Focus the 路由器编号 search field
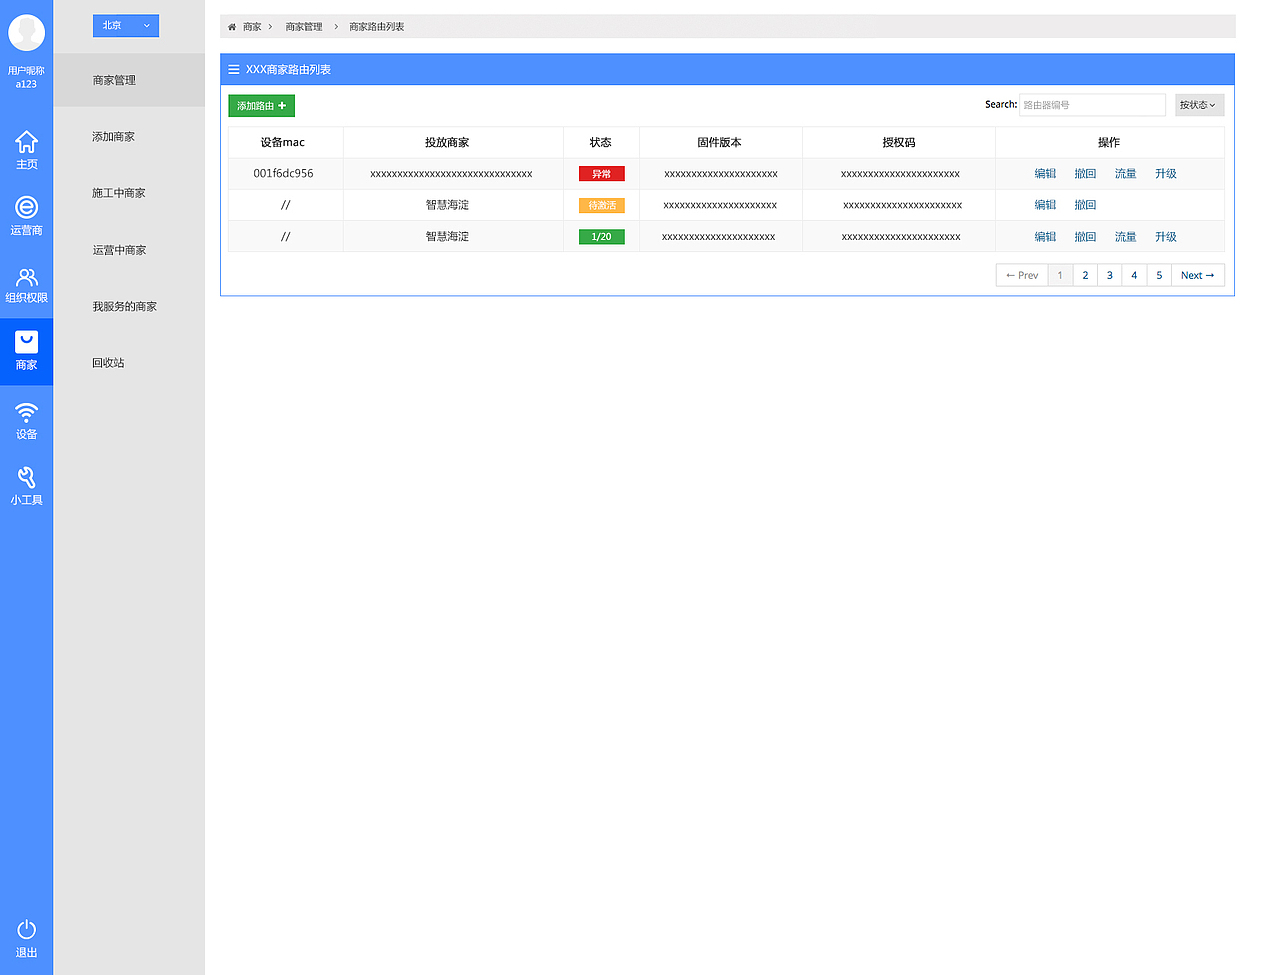The width and height of the screenshot is (1280, 975). [1092, 105]
